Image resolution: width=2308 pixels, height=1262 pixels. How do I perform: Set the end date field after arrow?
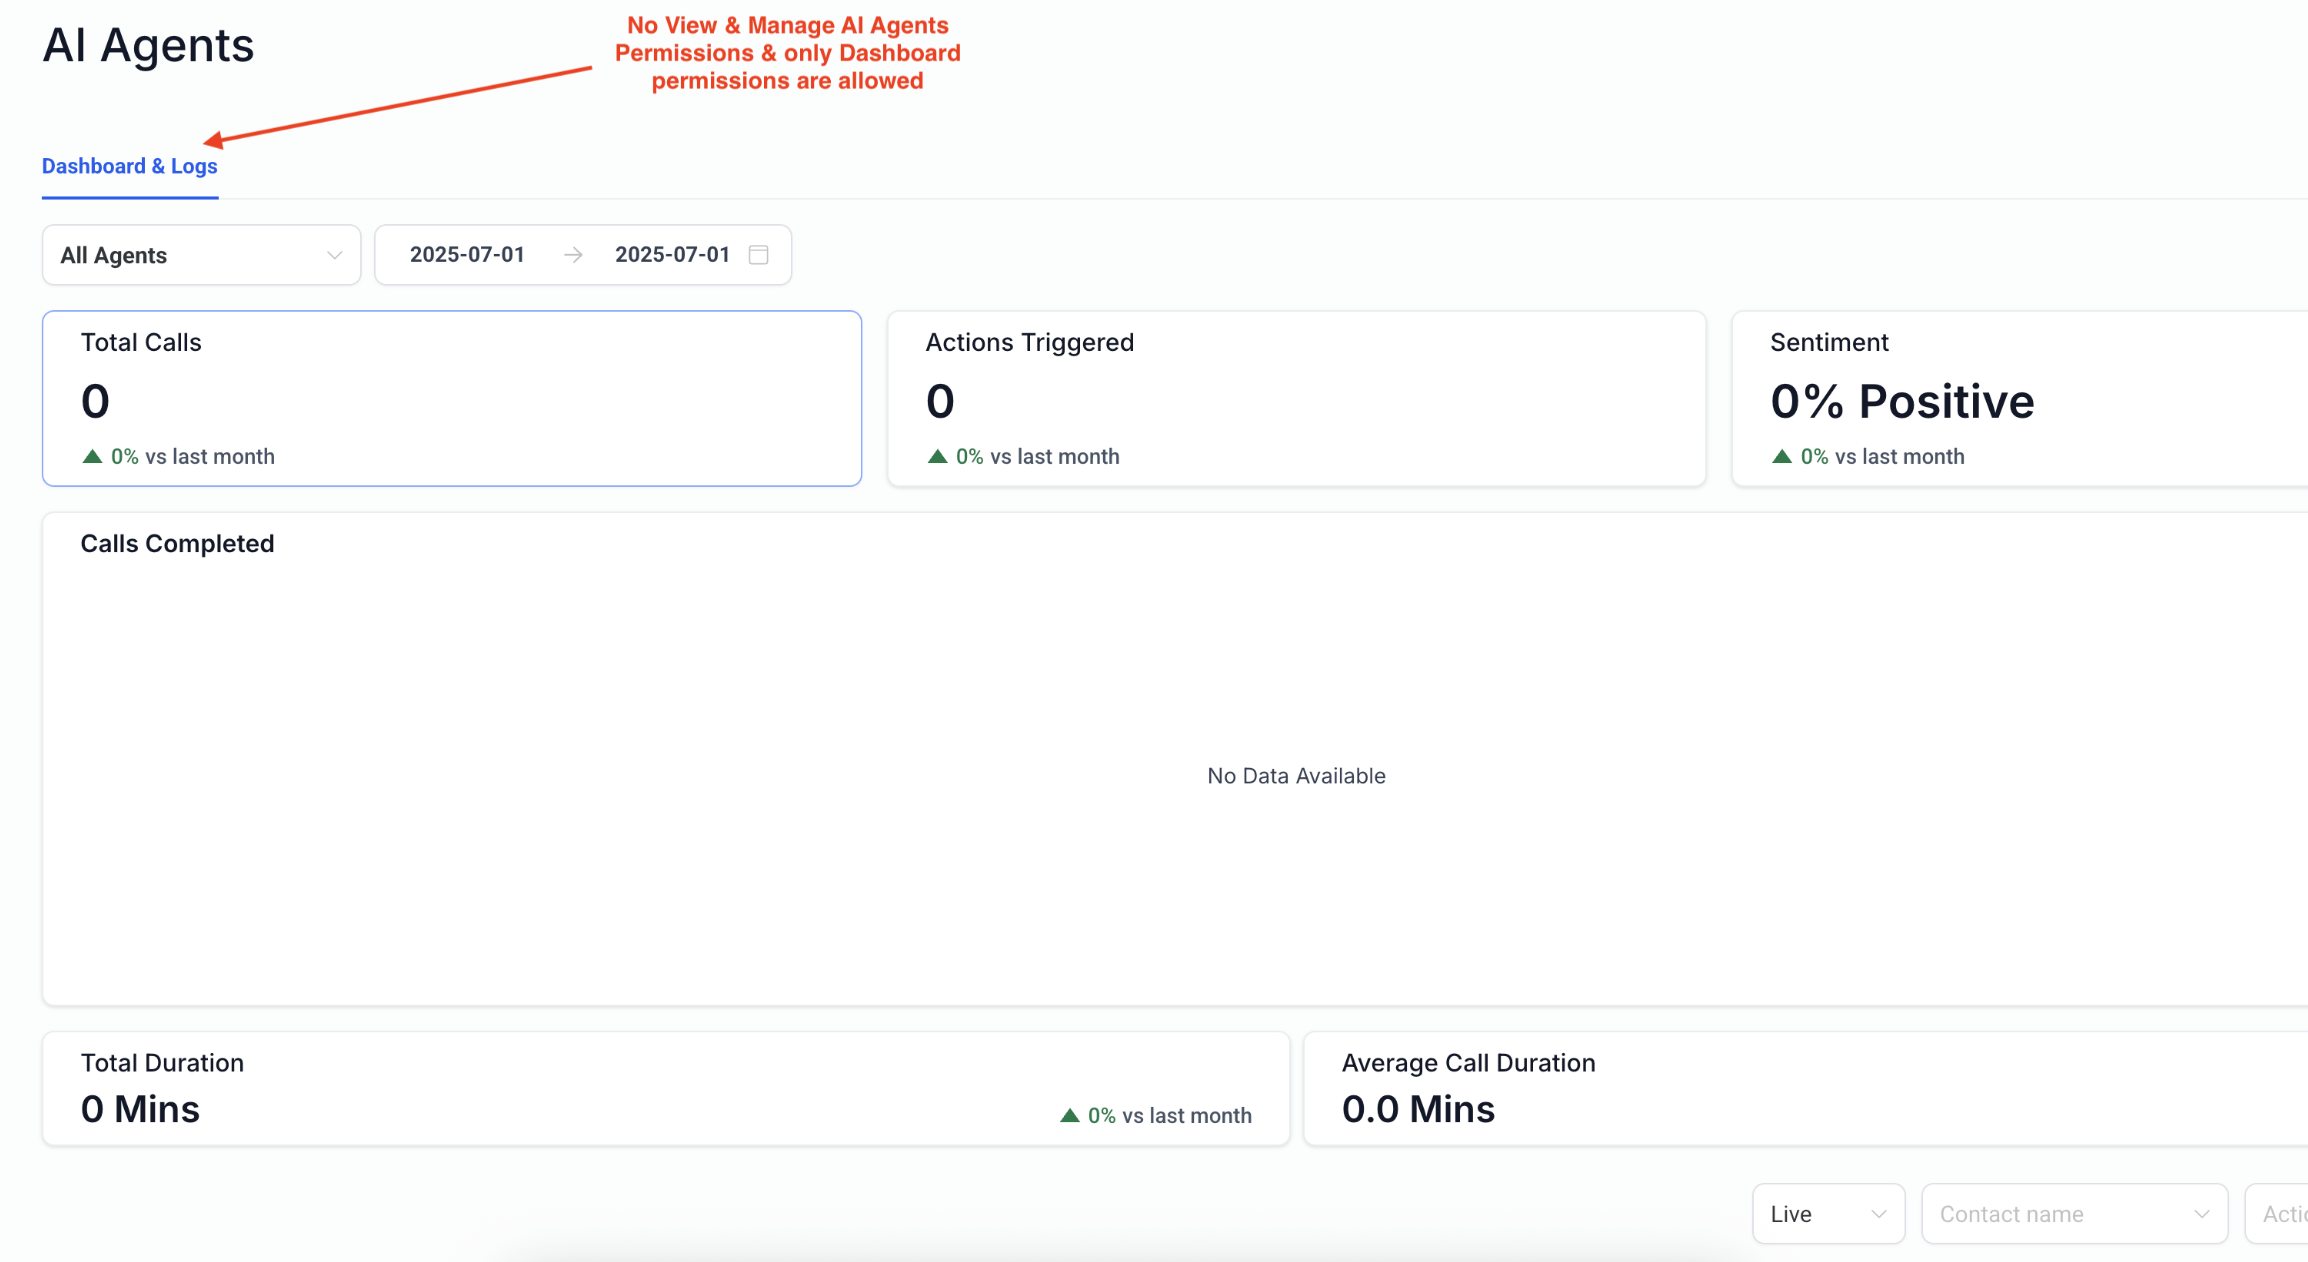672,255
